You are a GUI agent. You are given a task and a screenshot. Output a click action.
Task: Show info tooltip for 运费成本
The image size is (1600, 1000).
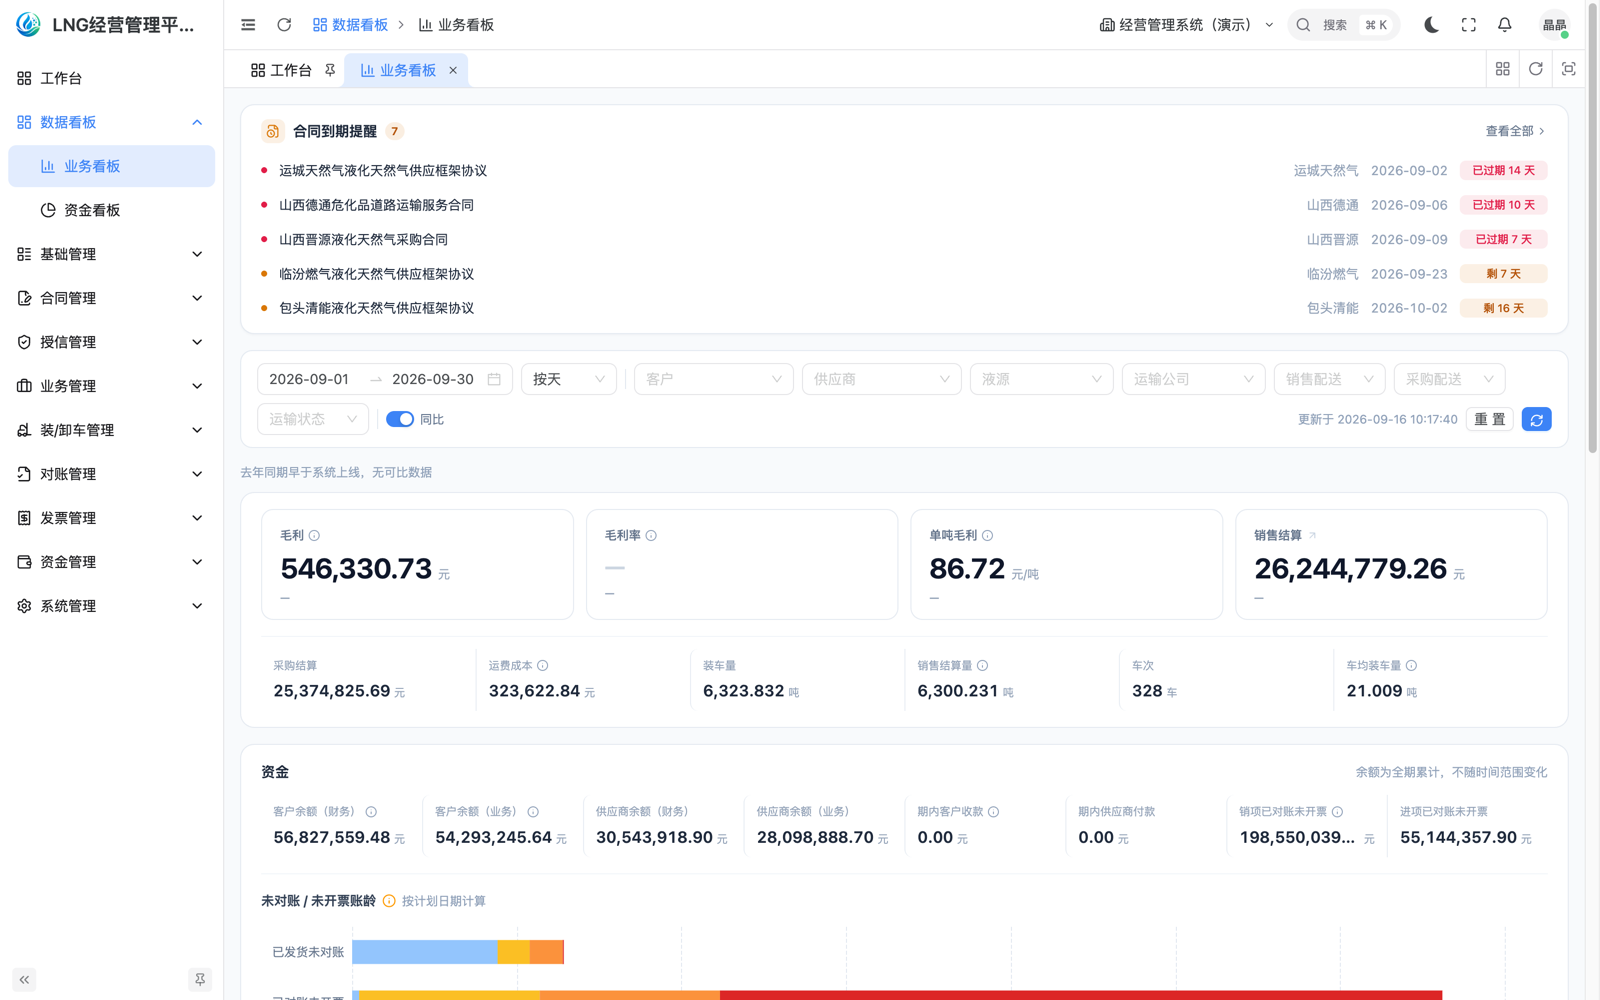(543, 666)
